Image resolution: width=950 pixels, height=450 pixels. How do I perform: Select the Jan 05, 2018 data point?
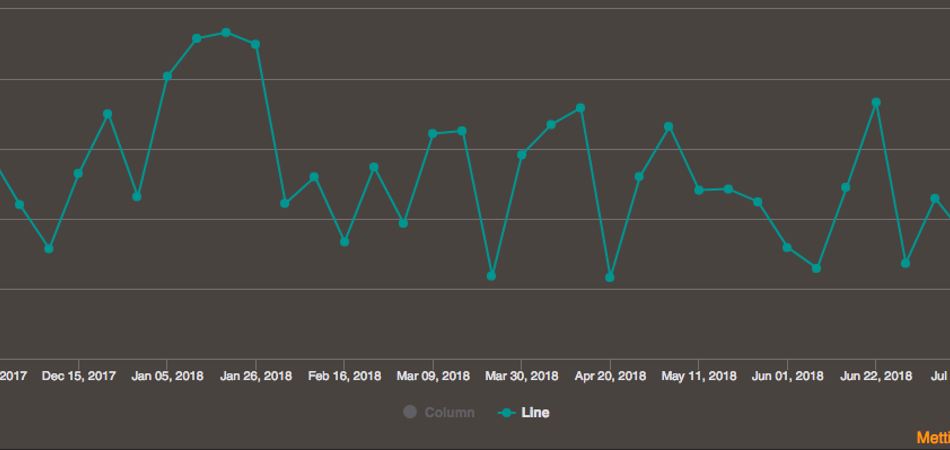tap(167, 76)
